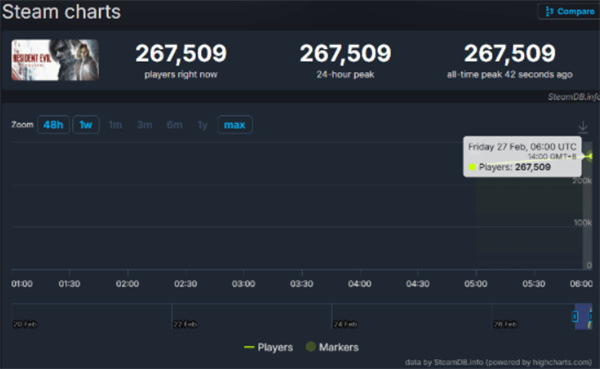This screenshot has height=369, width=600.
Task: Click the latest data point marker
Action: click(591, 156)
